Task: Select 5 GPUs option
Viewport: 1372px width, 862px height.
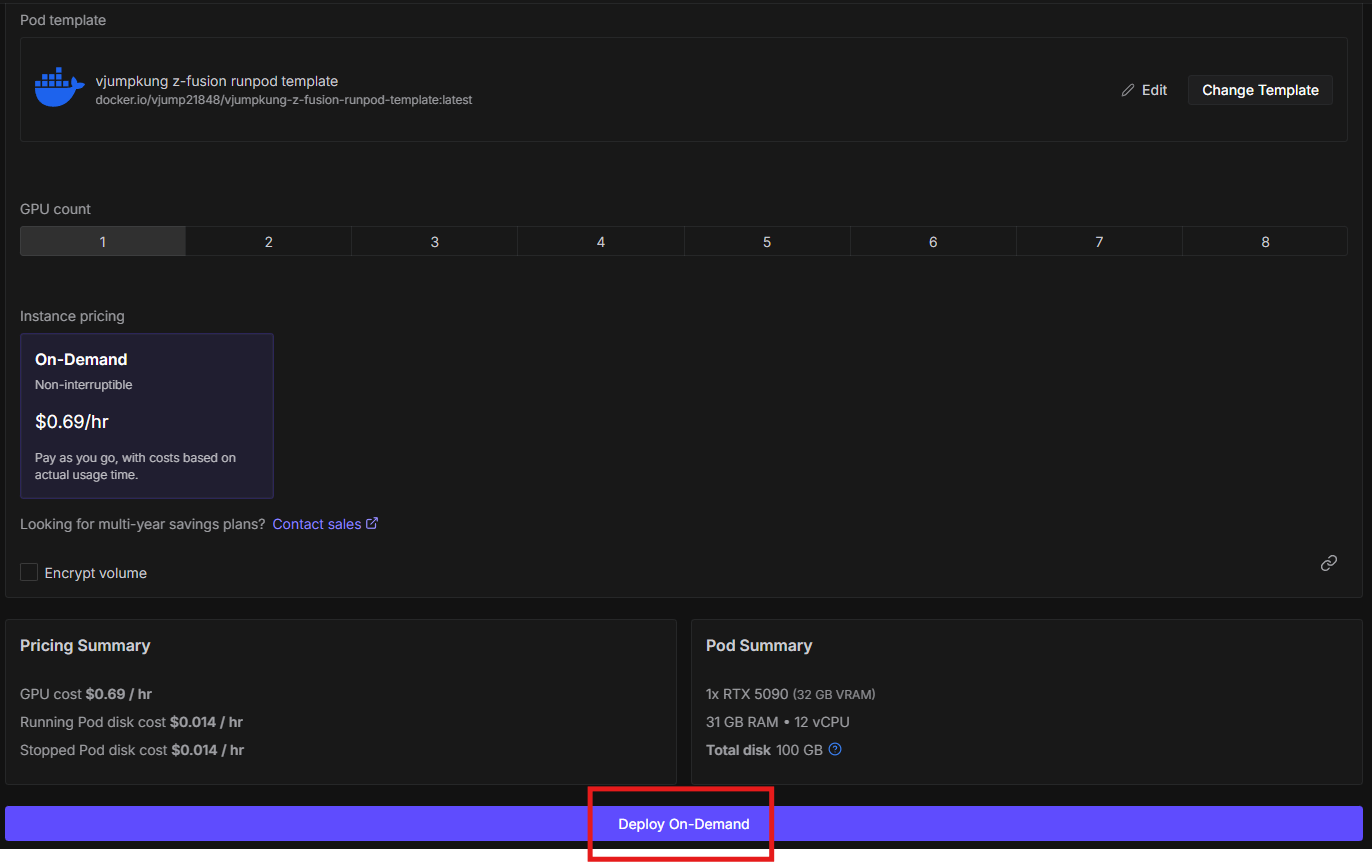Action: (766, 242)
